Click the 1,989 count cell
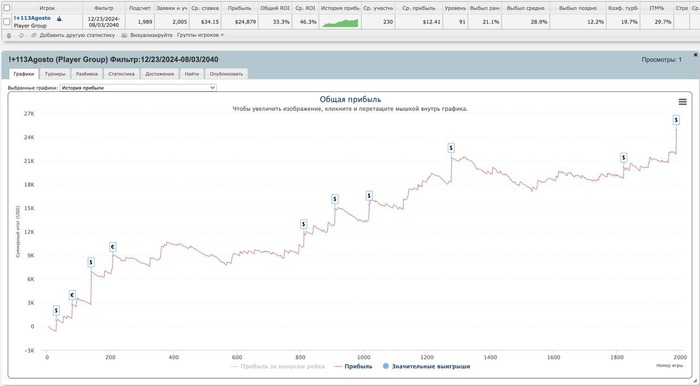700x386 pixels. click(x=140, y=22)
